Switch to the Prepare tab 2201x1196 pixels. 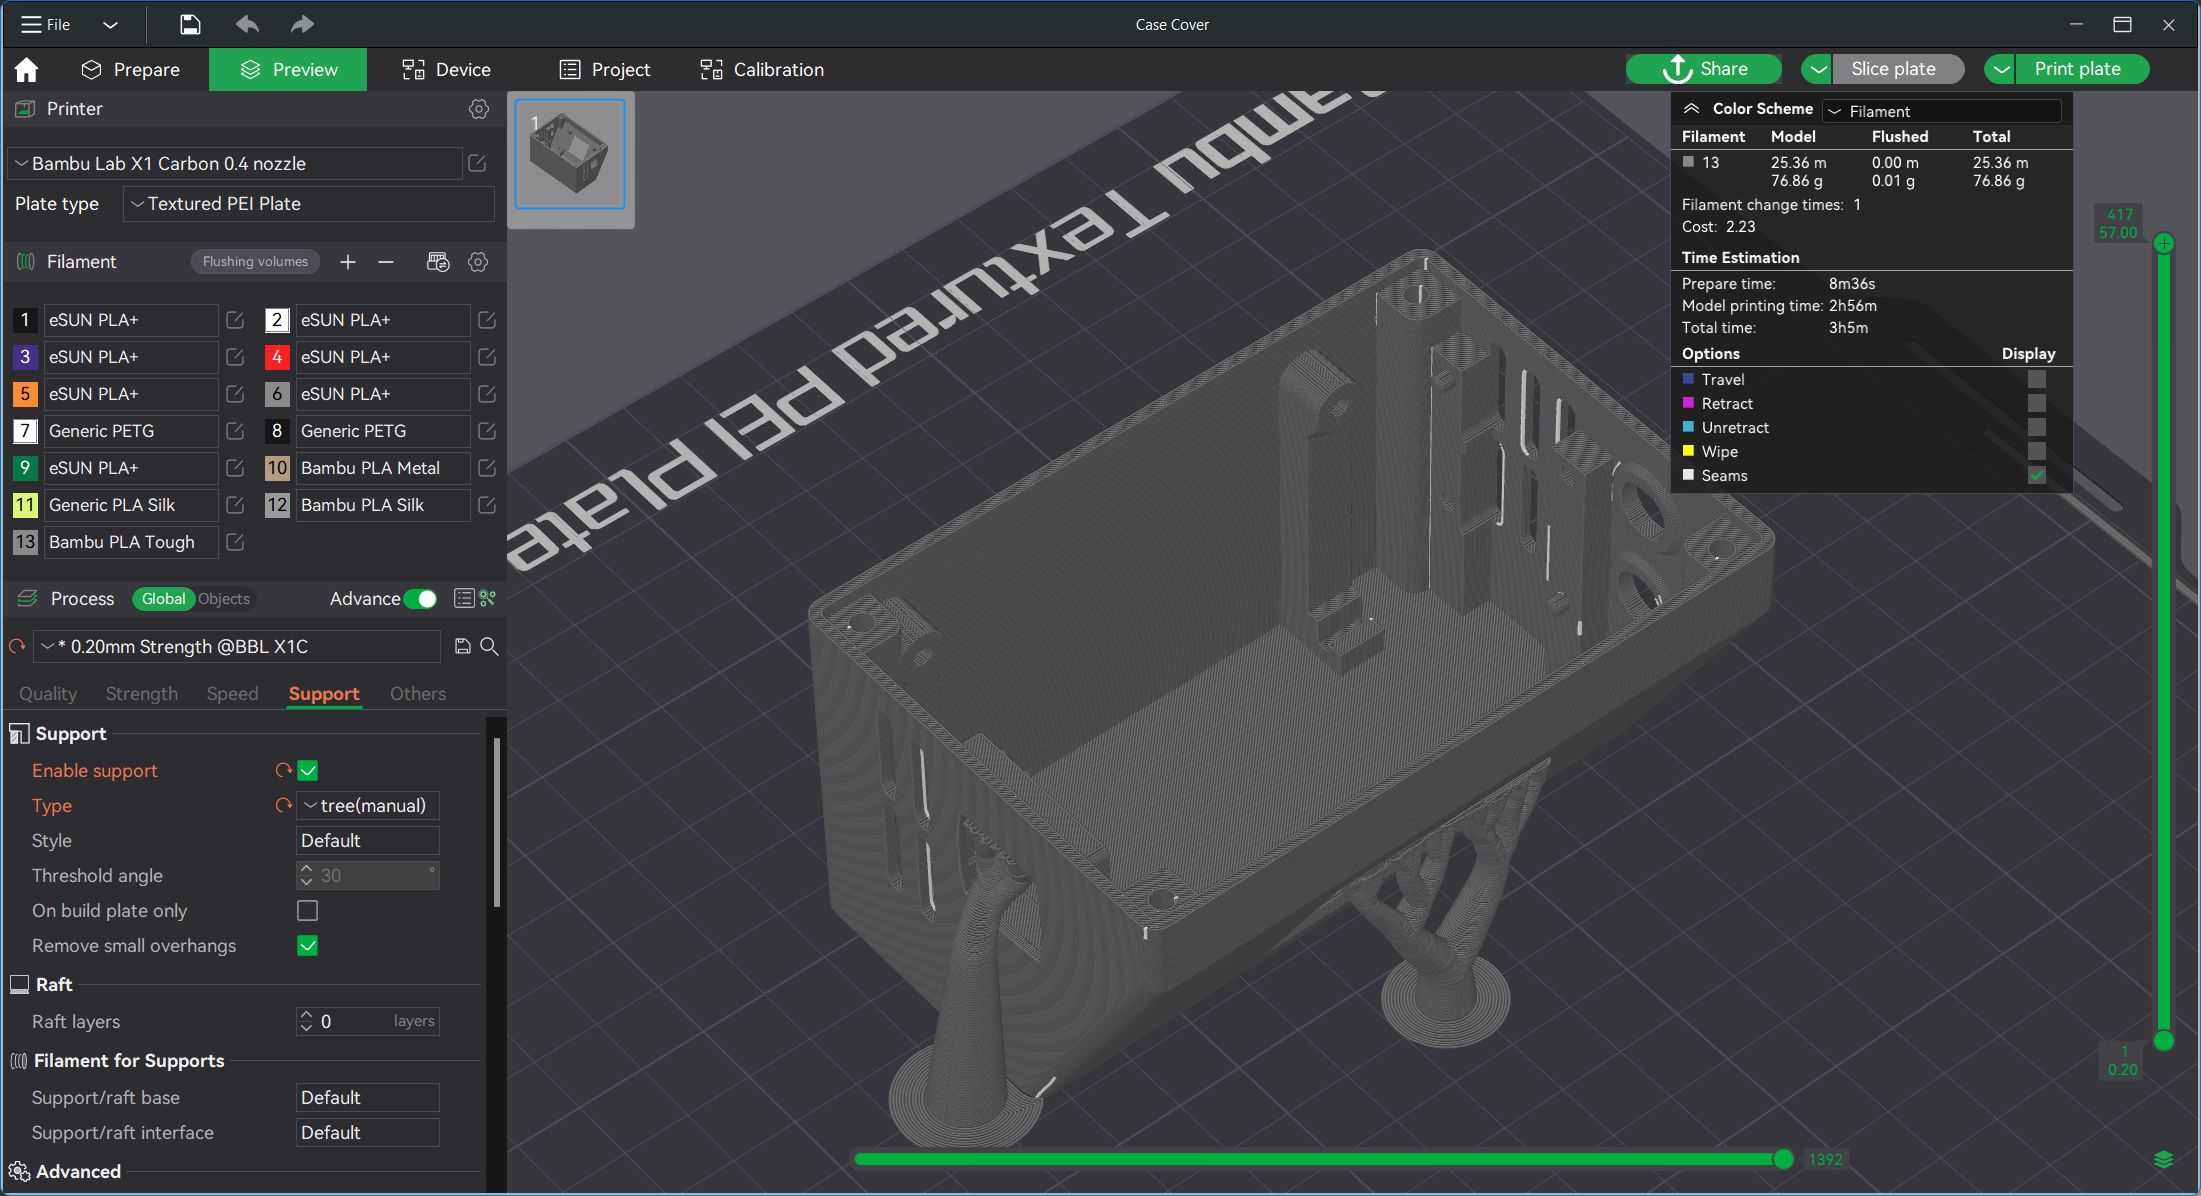(131, 69)
